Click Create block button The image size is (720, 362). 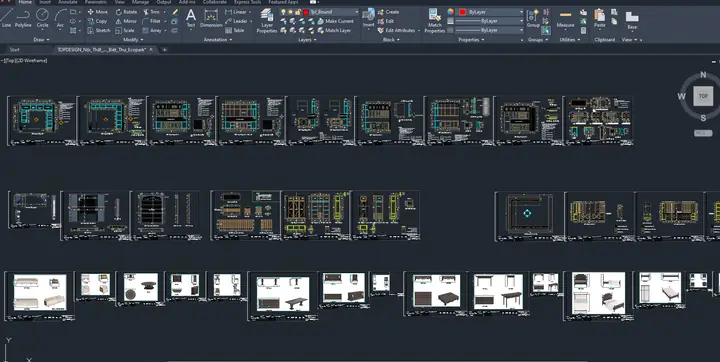coord(388,12)
